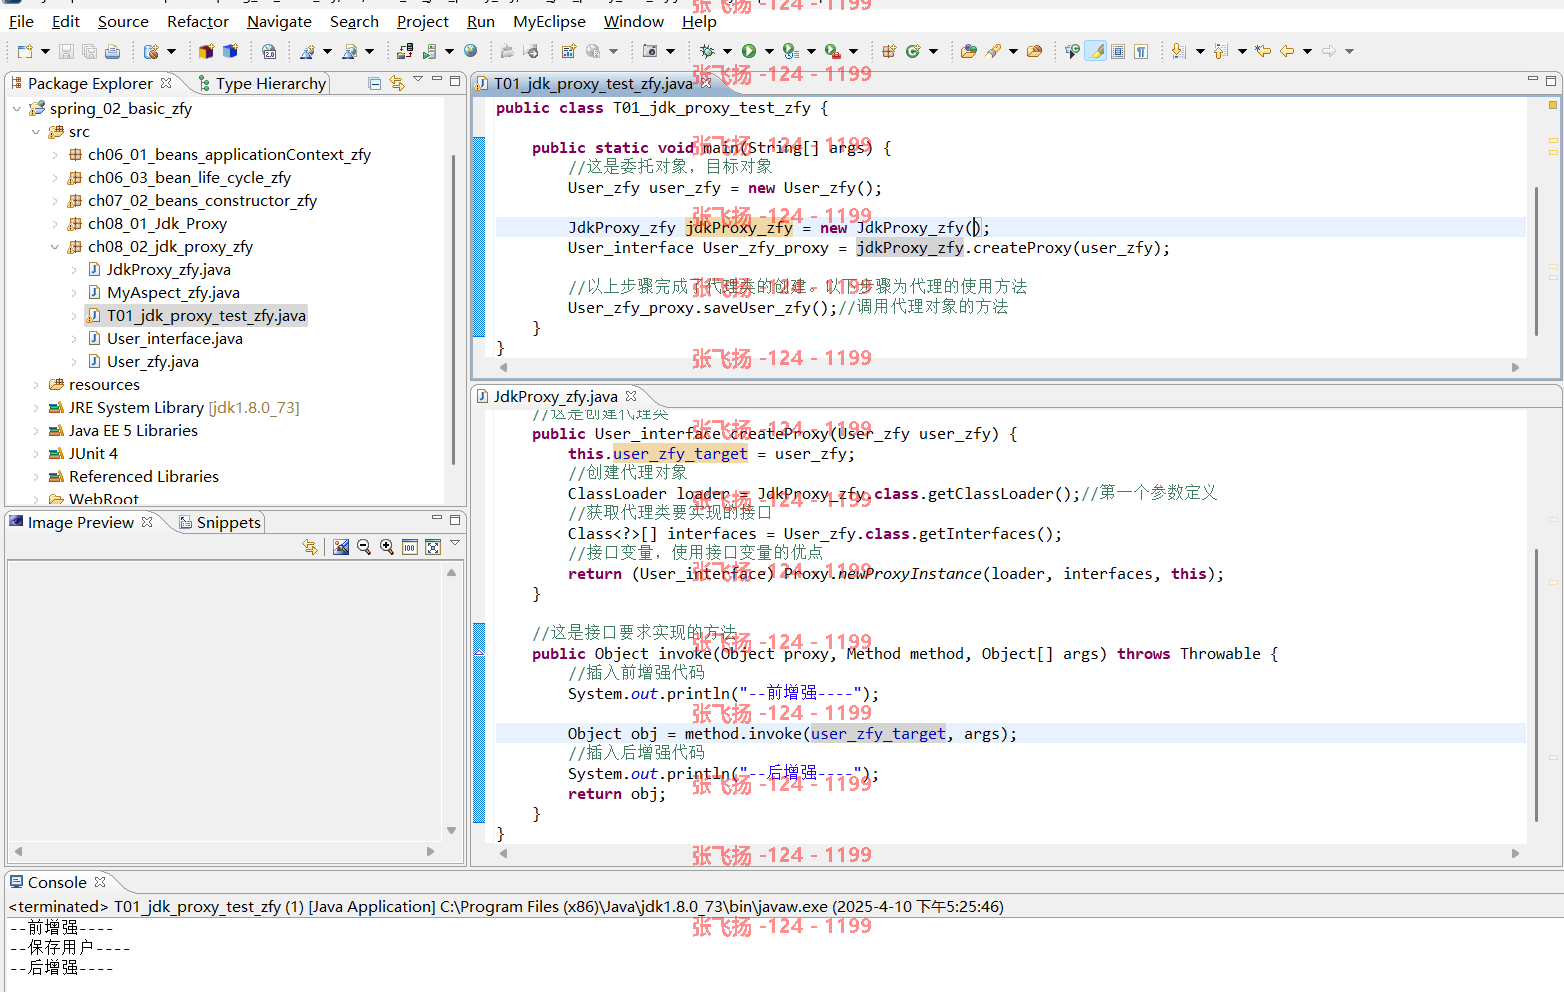1564x992 pixels.
Task: Select the resources folder
Action: coord(104,385)
